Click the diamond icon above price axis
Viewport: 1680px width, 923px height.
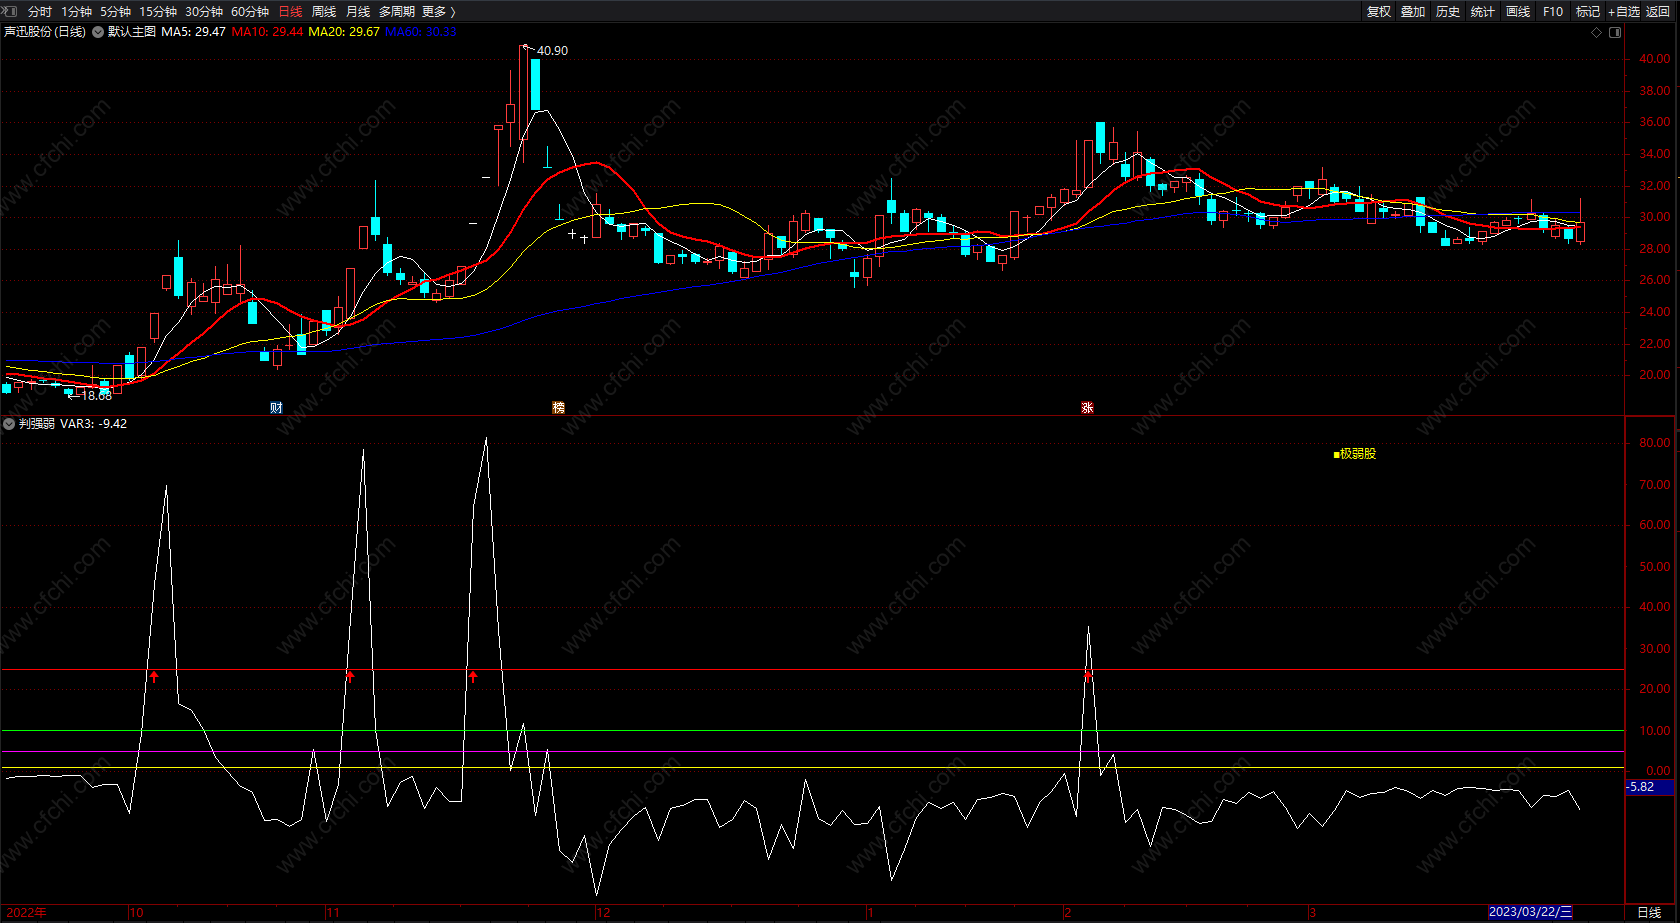point(1596,32)
